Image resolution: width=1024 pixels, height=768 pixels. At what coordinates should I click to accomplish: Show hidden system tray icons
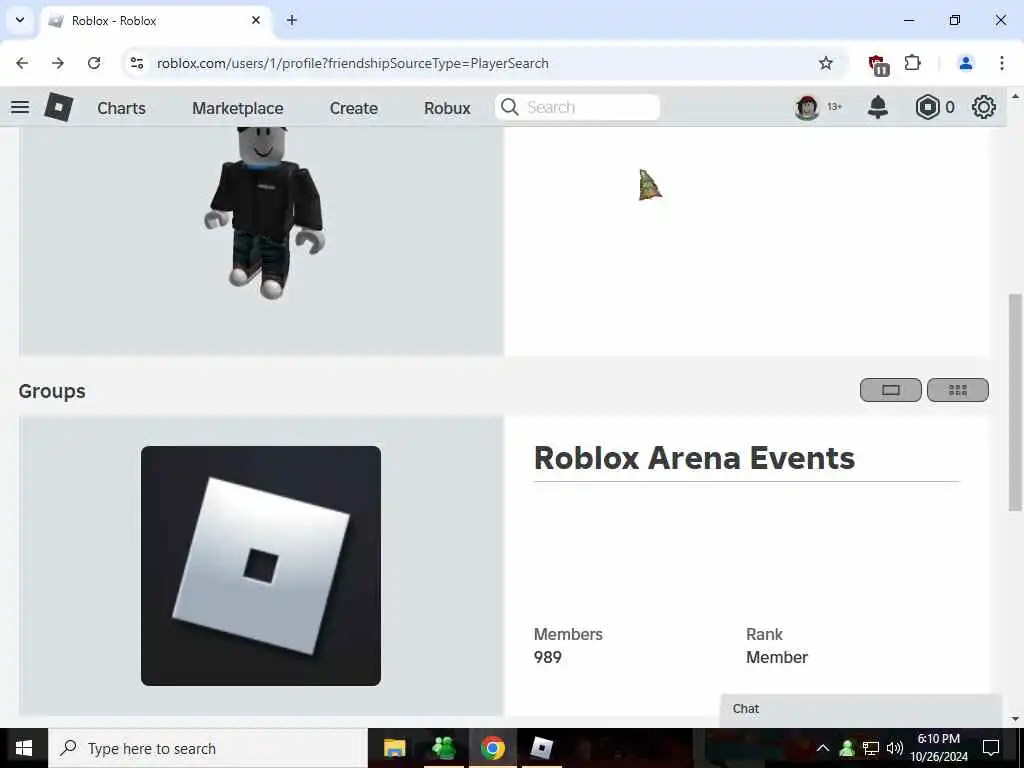[823, 748]
